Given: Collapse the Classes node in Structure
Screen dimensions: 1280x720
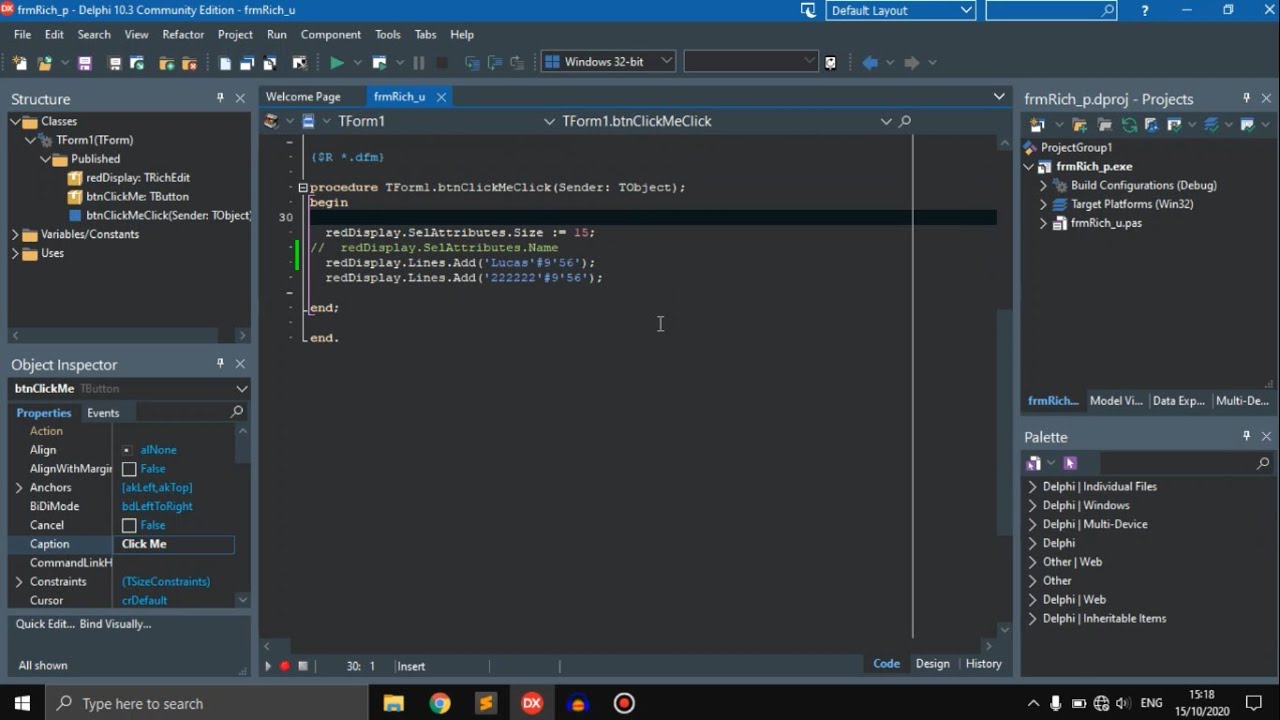Looking at the screenshot, I should [16, 121].
